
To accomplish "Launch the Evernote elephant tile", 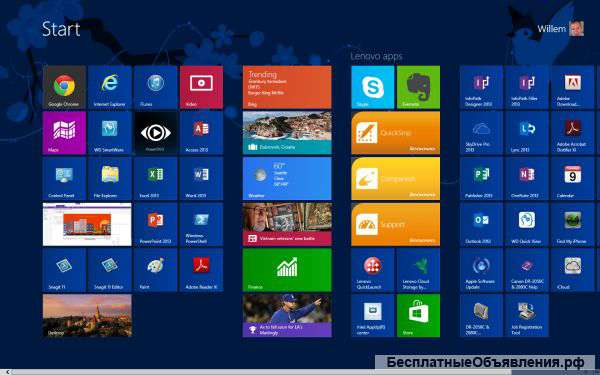I will pos(418,87).
